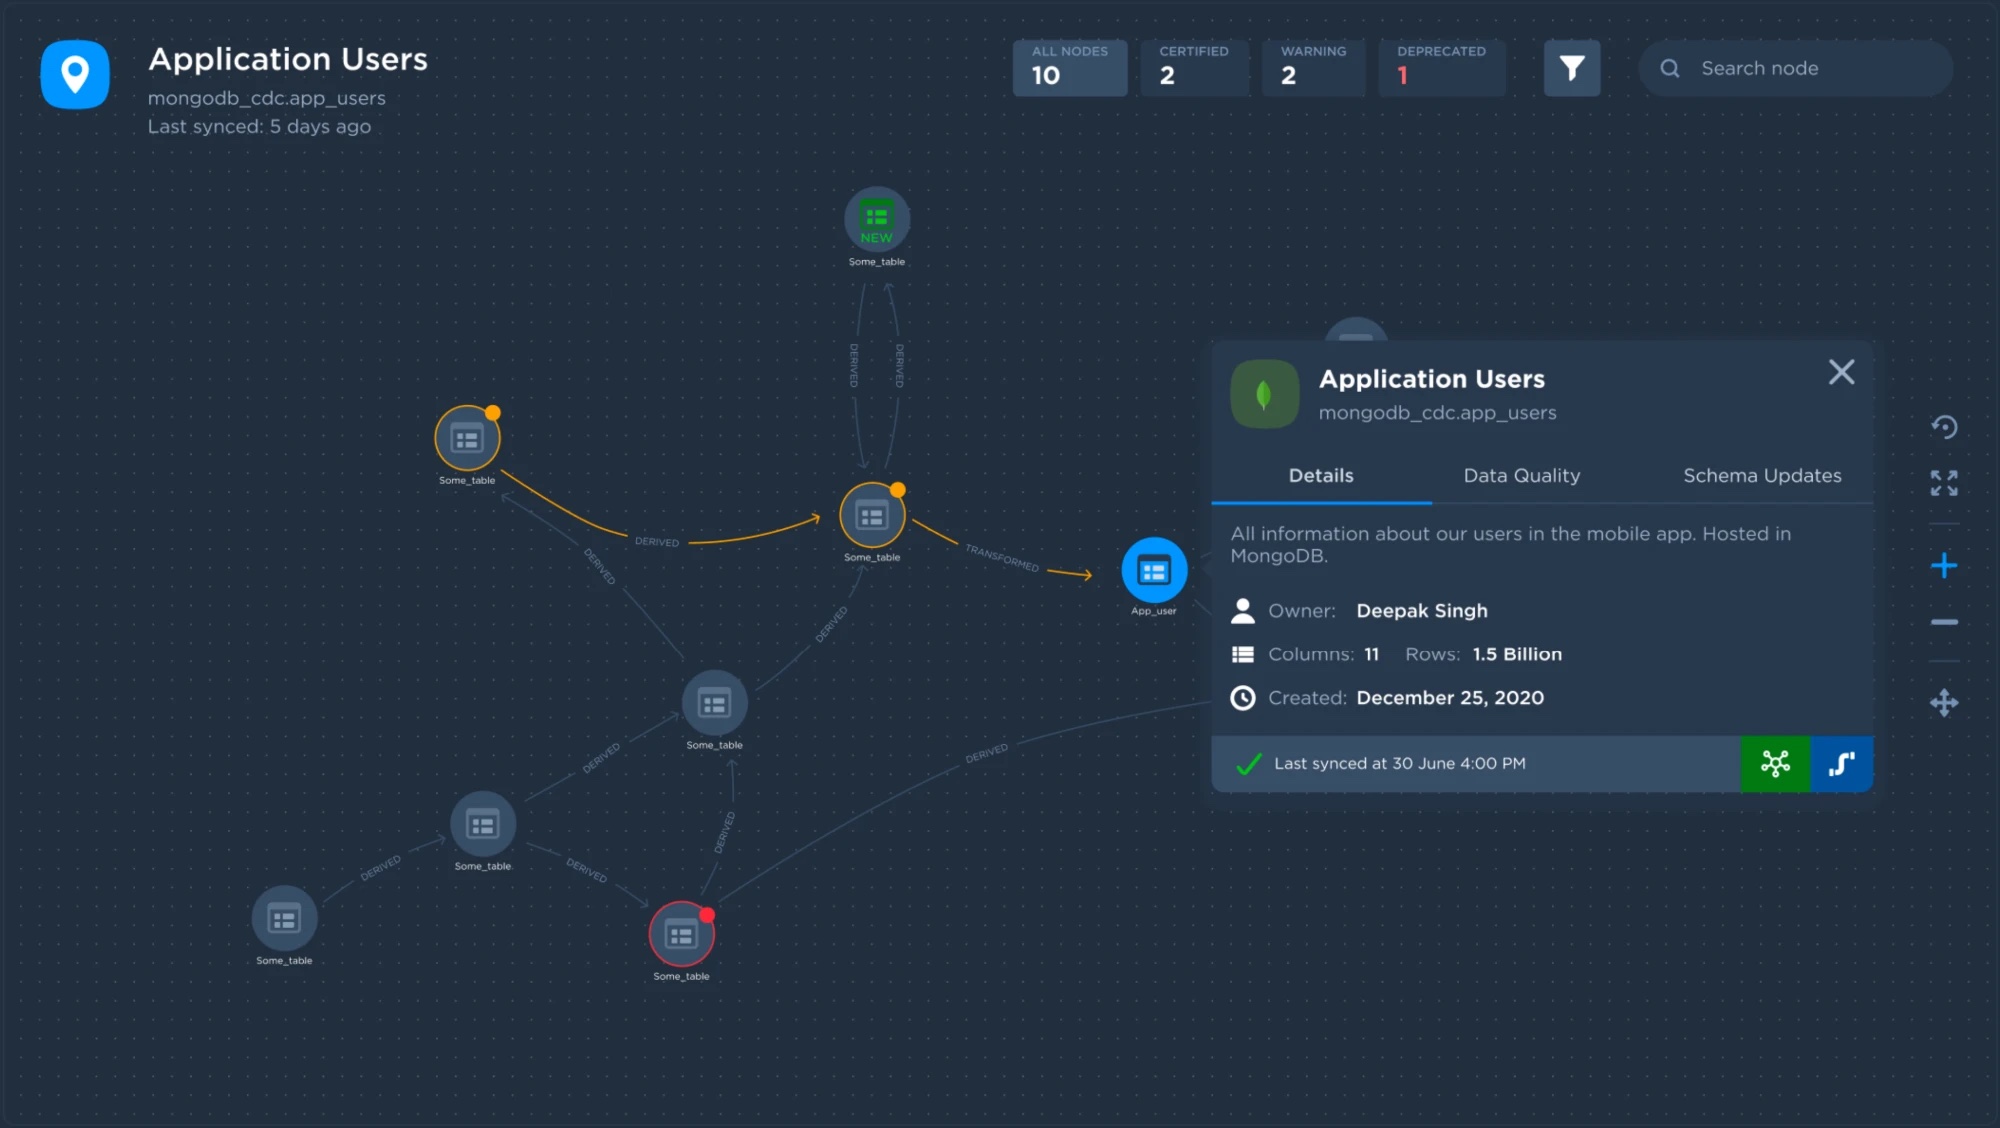Close the Application Users details panel
Viewport: 2000px width, 1128px height.
(1841, 372)
